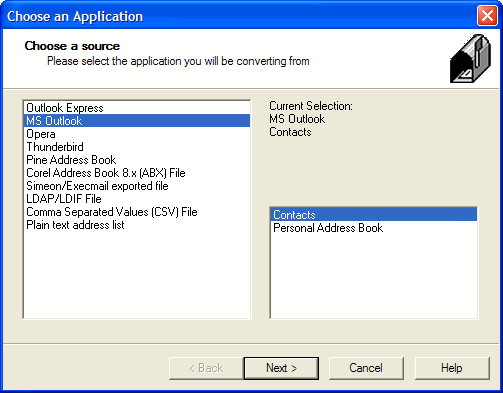Close the Choose an Application window

pyautogui.click(x=487, y=16)
